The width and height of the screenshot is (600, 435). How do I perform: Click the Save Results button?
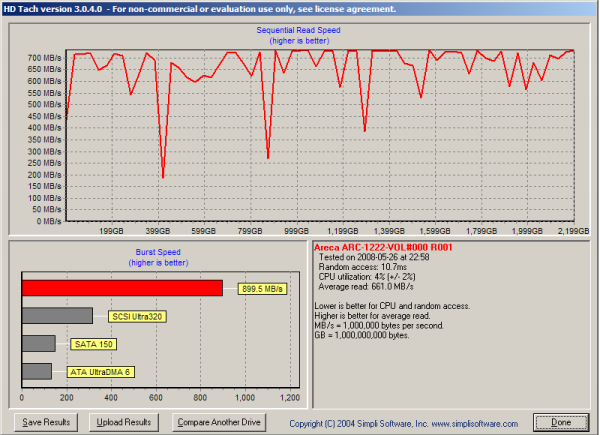point(46,422)
